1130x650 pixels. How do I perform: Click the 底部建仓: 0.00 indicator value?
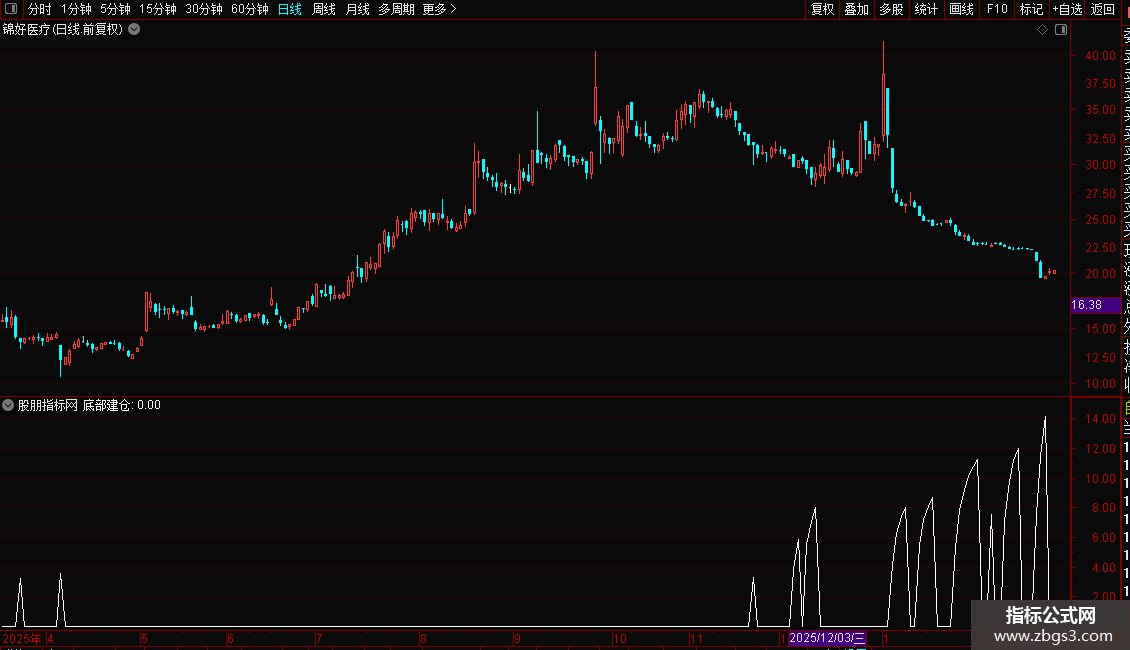click(x=121, y=405)
